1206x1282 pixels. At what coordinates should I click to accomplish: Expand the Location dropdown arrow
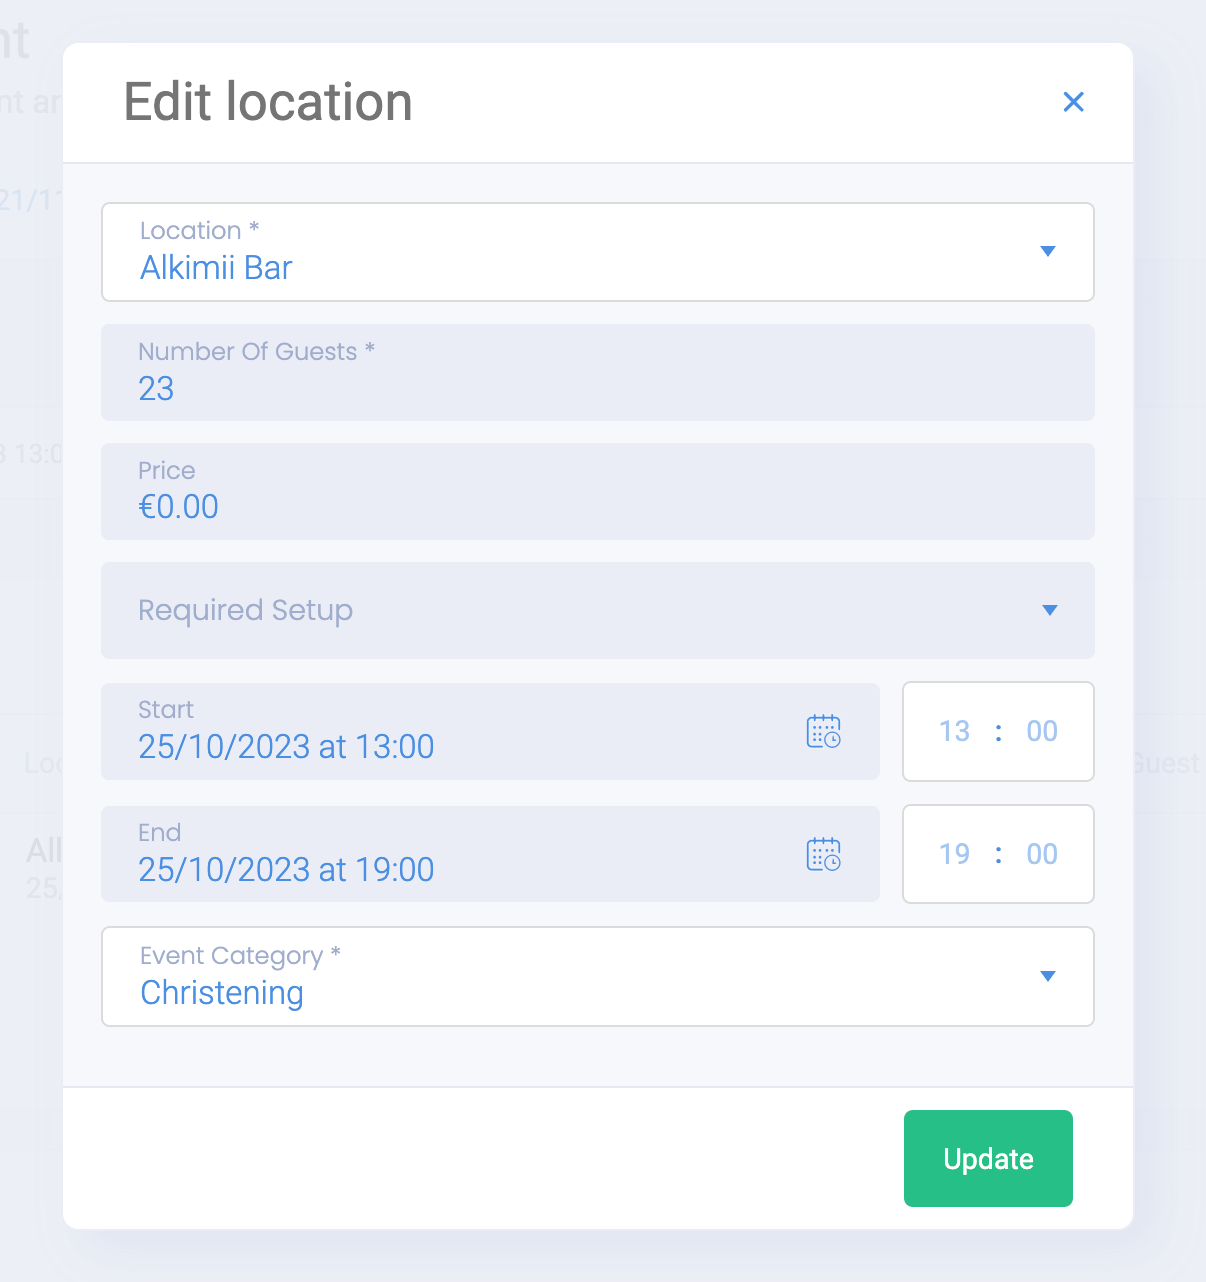tap(1048, 251)
